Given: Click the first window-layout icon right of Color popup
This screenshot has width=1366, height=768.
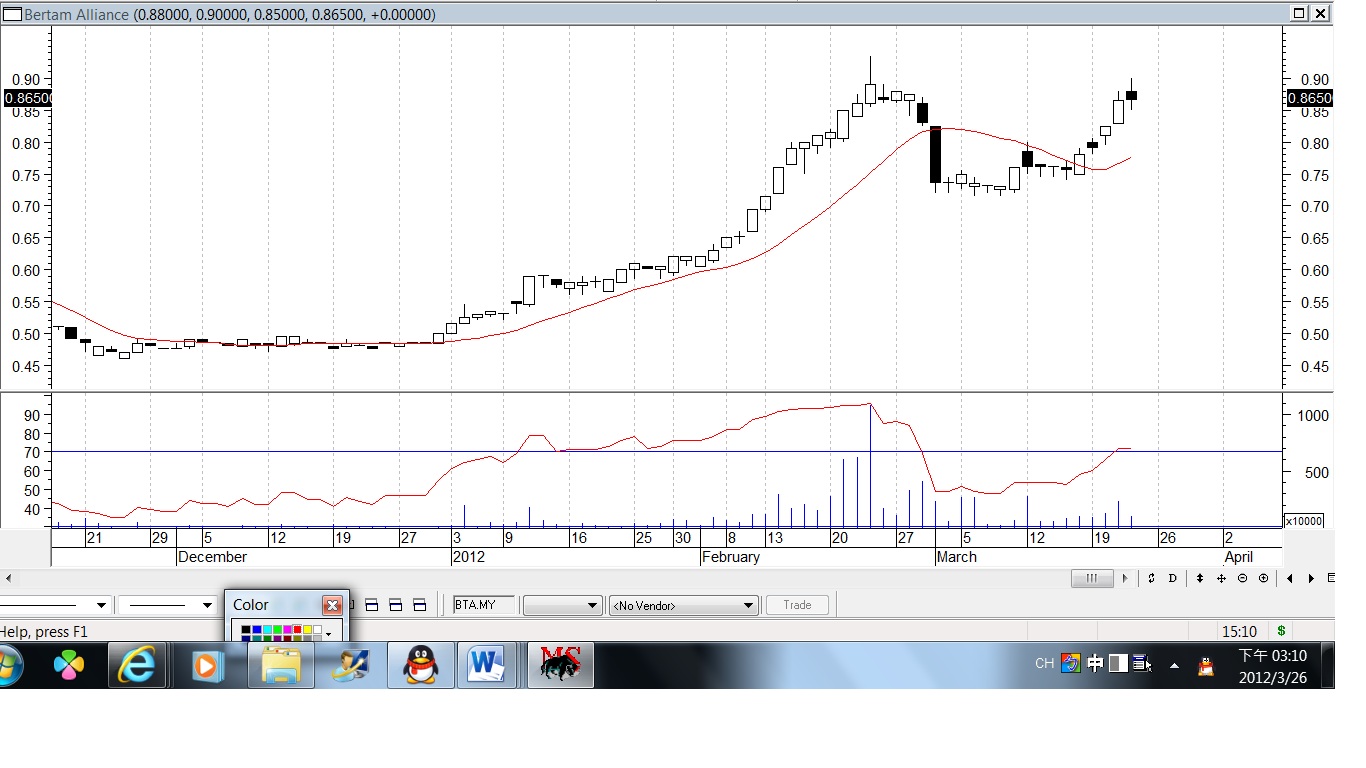Looking at the screenshot, I should coord(371,605).
